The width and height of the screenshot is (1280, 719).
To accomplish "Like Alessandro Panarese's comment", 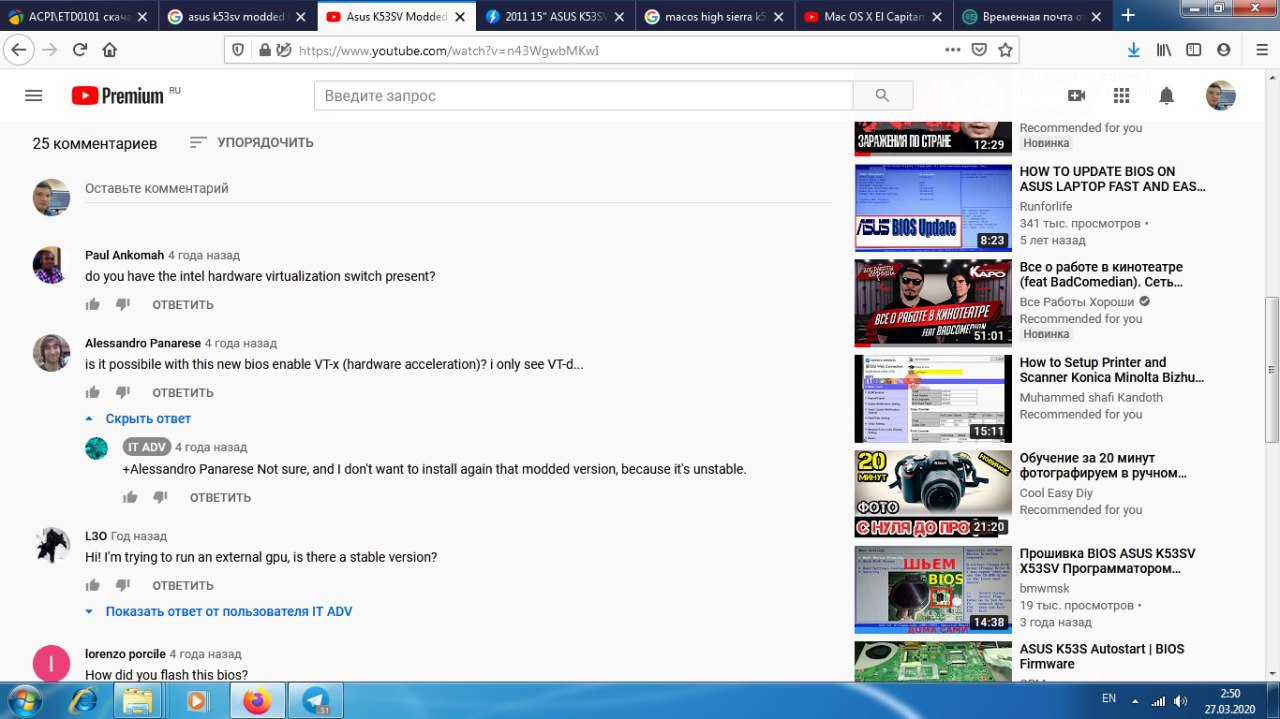I will (93, 392).
